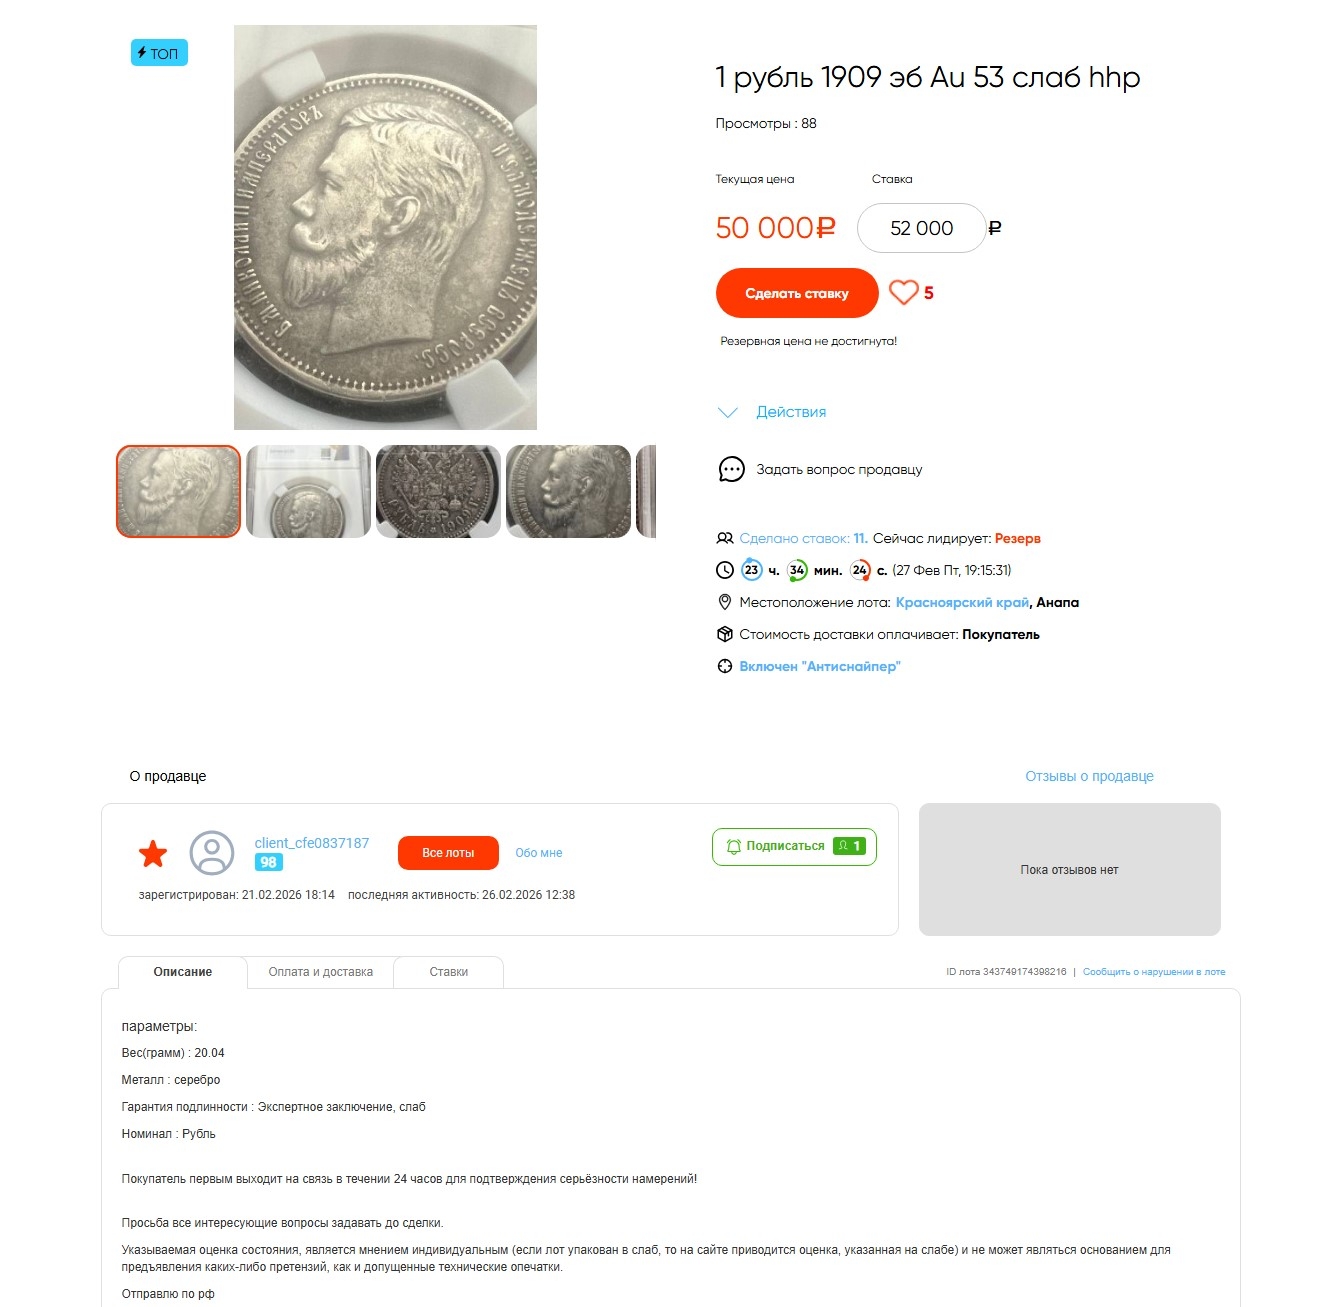Select the Описание tab
Image resolution: width=1322 pixels, height=1307 pixels.
coord(183,972)
